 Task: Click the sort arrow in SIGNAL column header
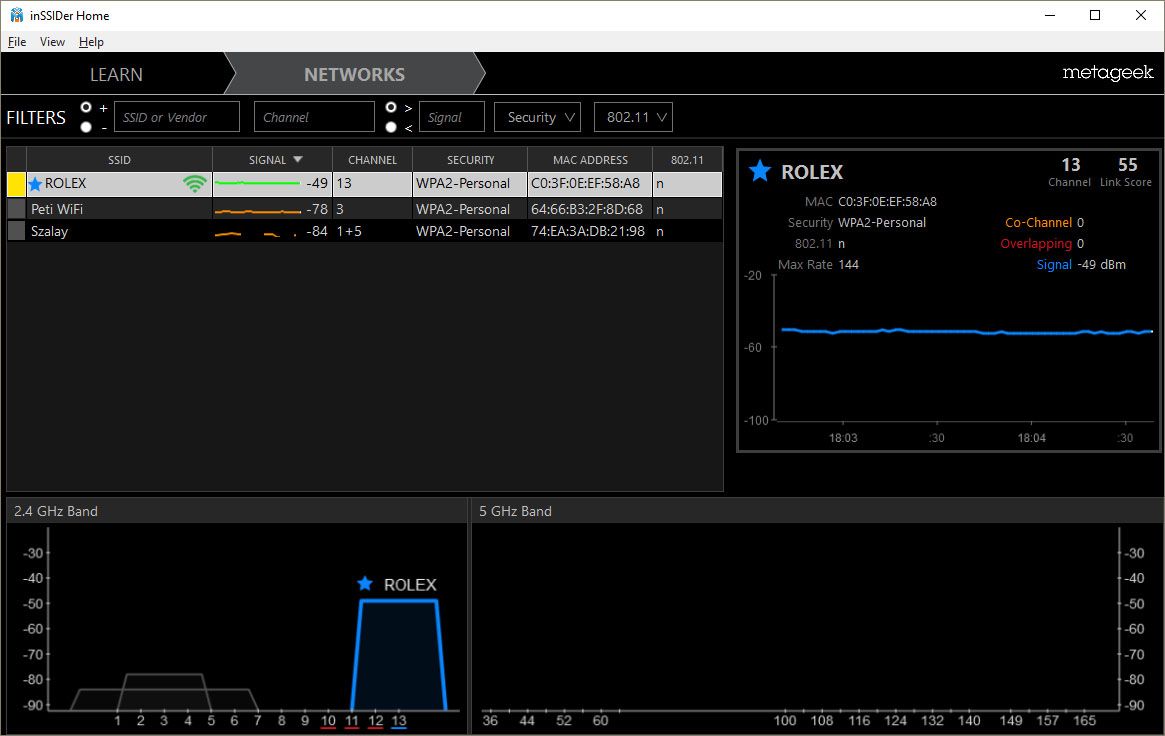tap(298, 160)
